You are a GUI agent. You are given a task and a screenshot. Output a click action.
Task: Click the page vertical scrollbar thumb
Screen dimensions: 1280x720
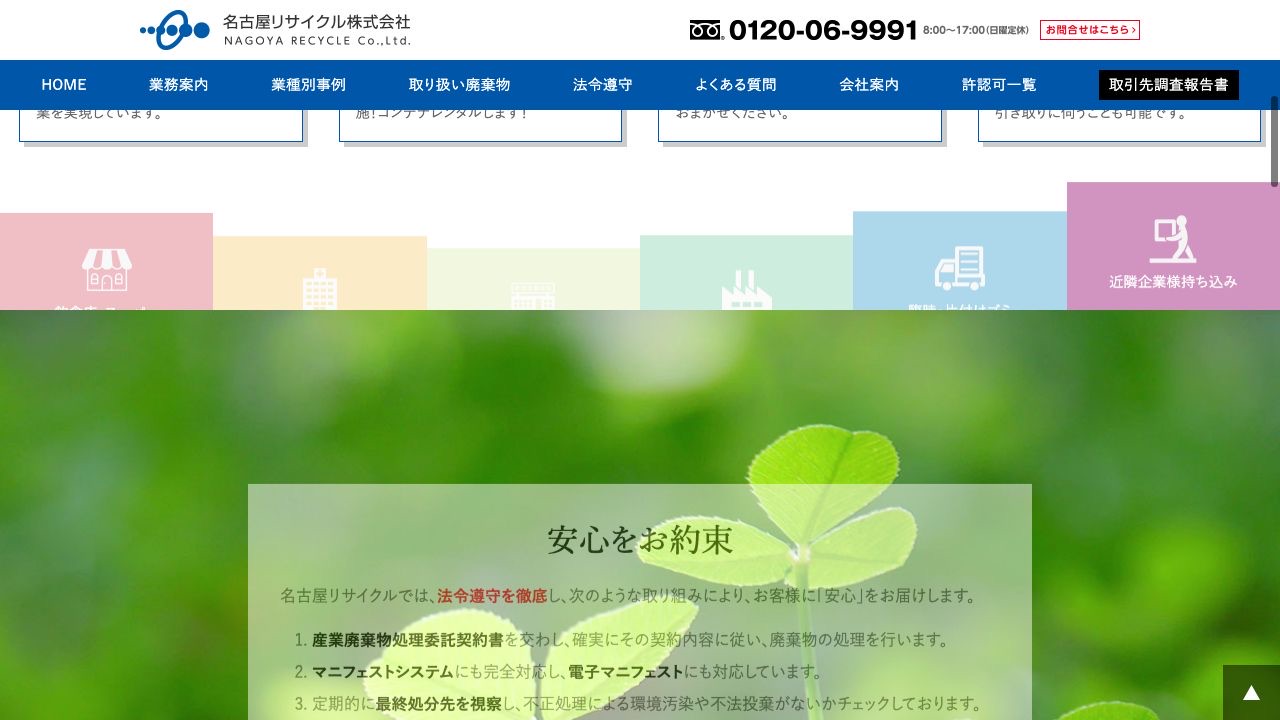[1274, 141]
